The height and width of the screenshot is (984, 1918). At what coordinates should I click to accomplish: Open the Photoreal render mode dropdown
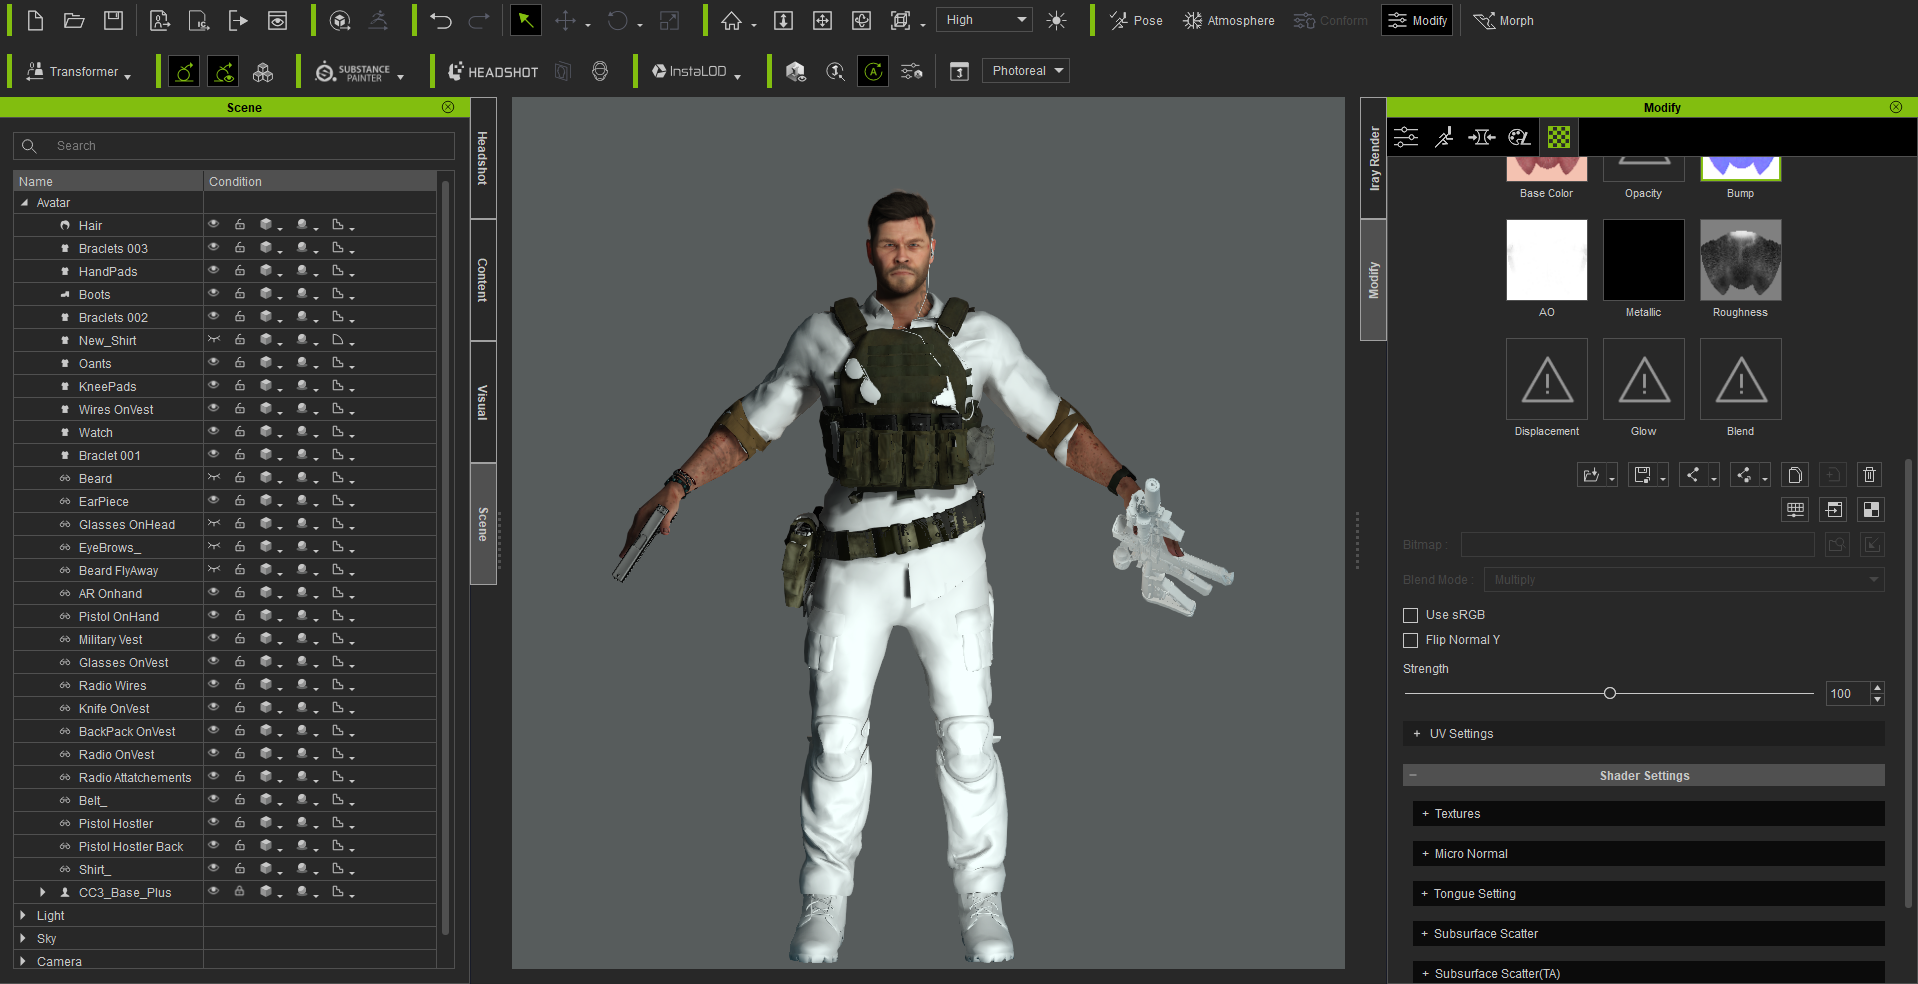[1026, 71]
